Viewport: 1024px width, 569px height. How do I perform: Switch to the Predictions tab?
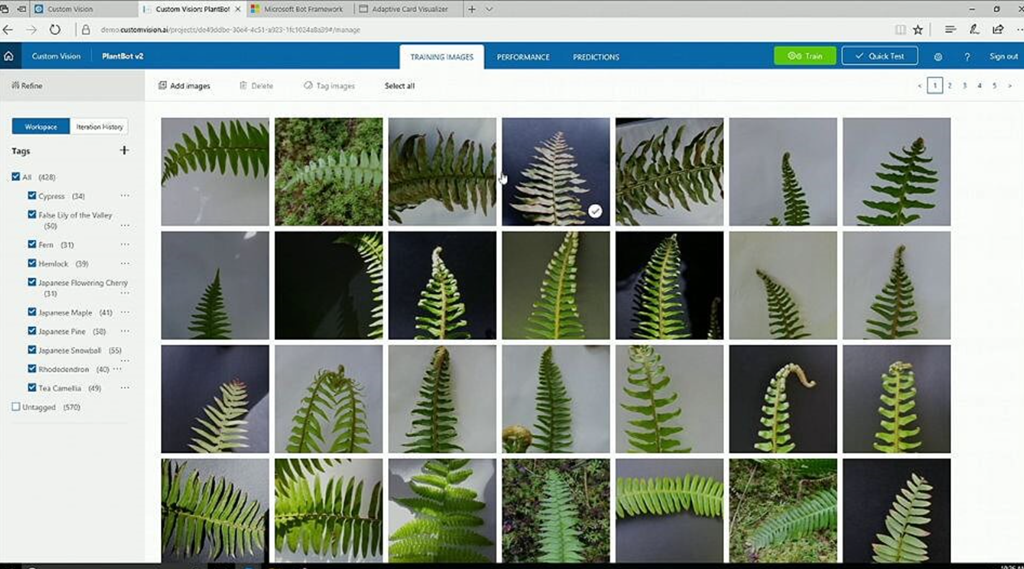click(x=596, y=57)
